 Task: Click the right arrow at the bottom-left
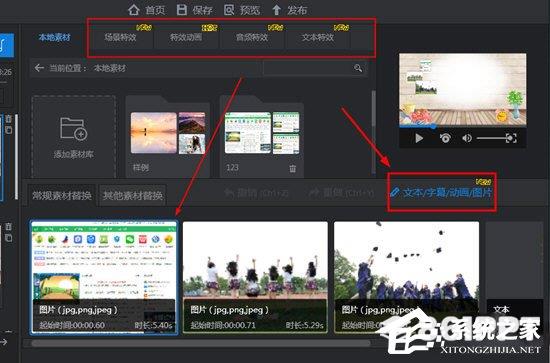4,341
